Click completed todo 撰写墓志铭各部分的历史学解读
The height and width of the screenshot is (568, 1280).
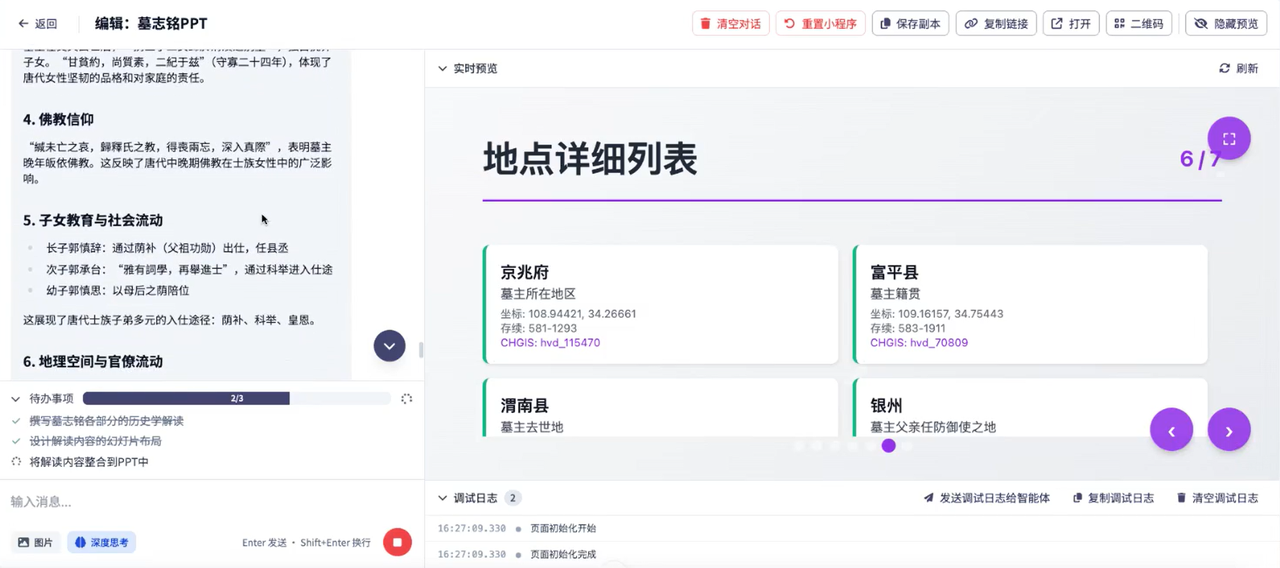pyautogui.click(x=106, y=421)
